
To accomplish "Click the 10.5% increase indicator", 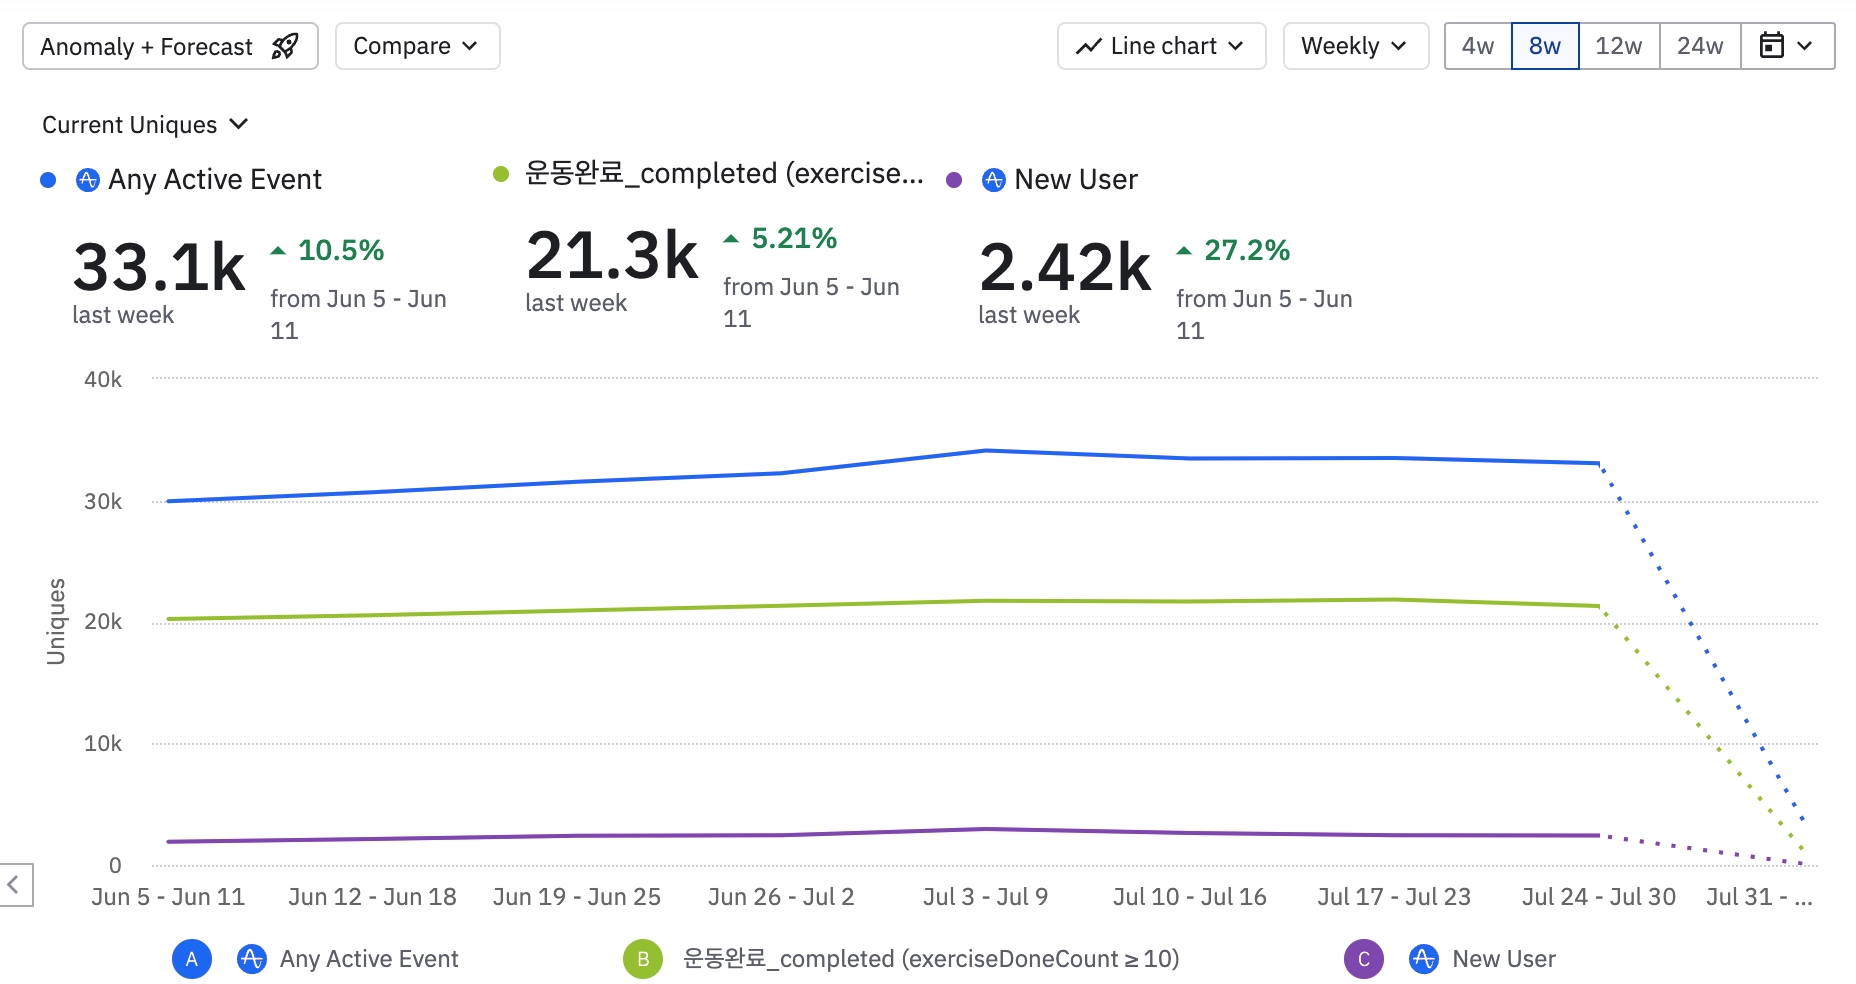I will (328, 250).
